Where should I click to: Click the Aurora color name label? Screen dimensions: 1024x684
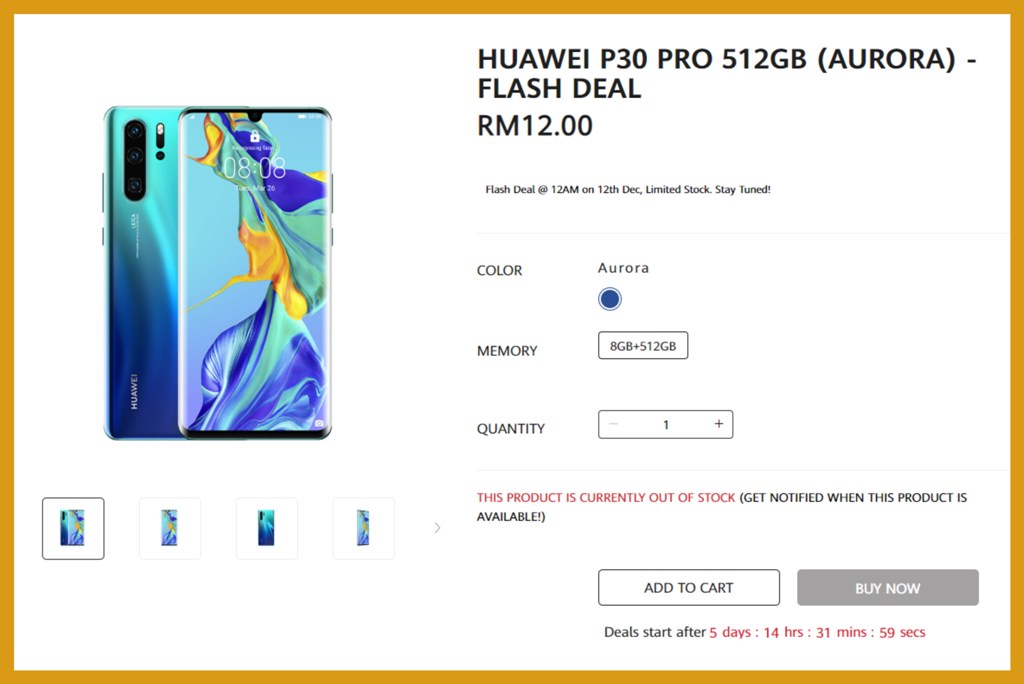coord(623,268)
